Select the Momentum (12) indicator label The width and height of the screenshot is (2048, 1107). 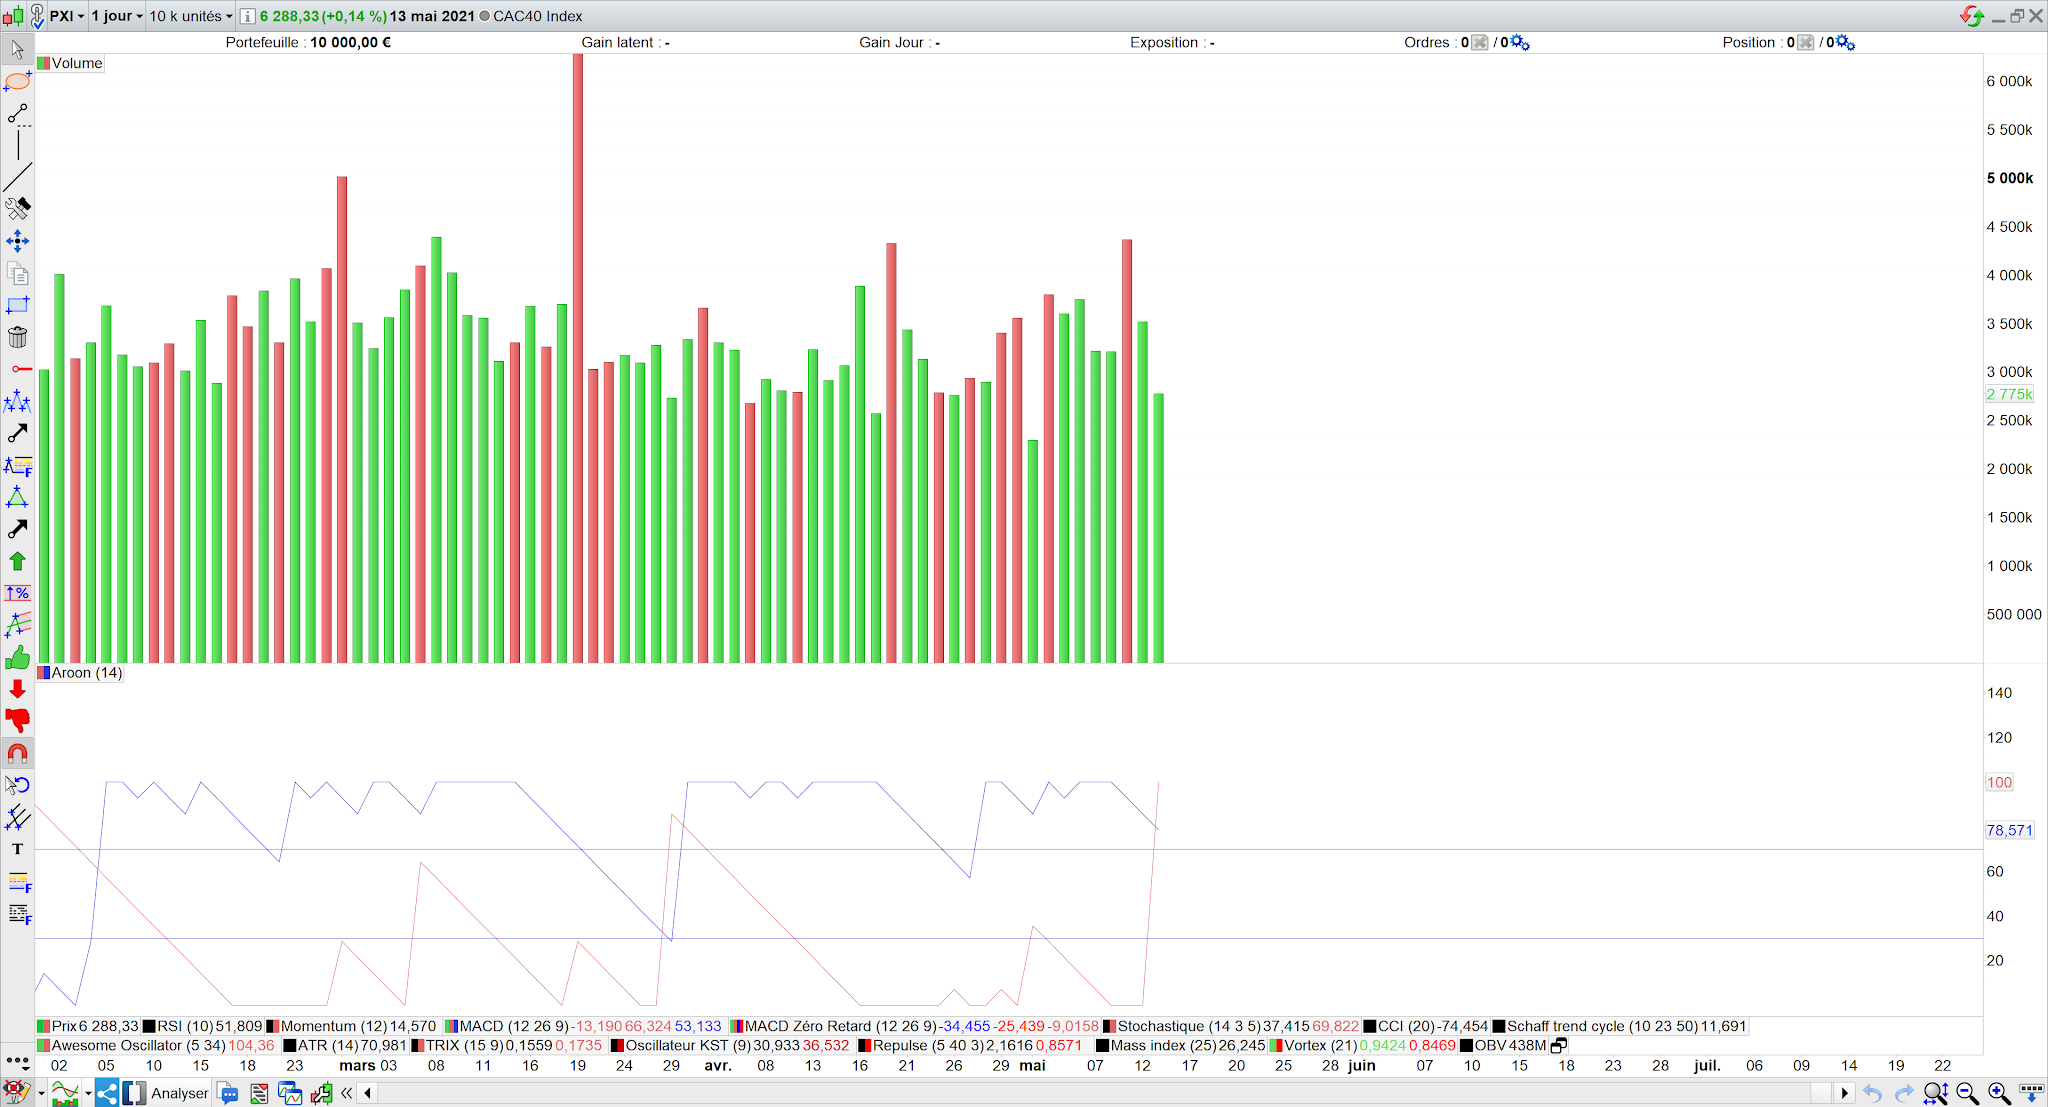coord(352,1026)
